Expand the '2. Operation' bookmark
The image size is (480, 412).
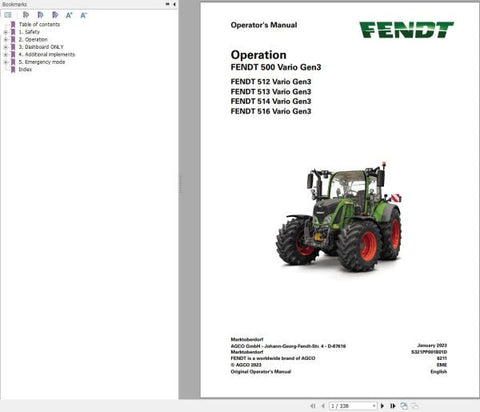click(x=5, y=39)
